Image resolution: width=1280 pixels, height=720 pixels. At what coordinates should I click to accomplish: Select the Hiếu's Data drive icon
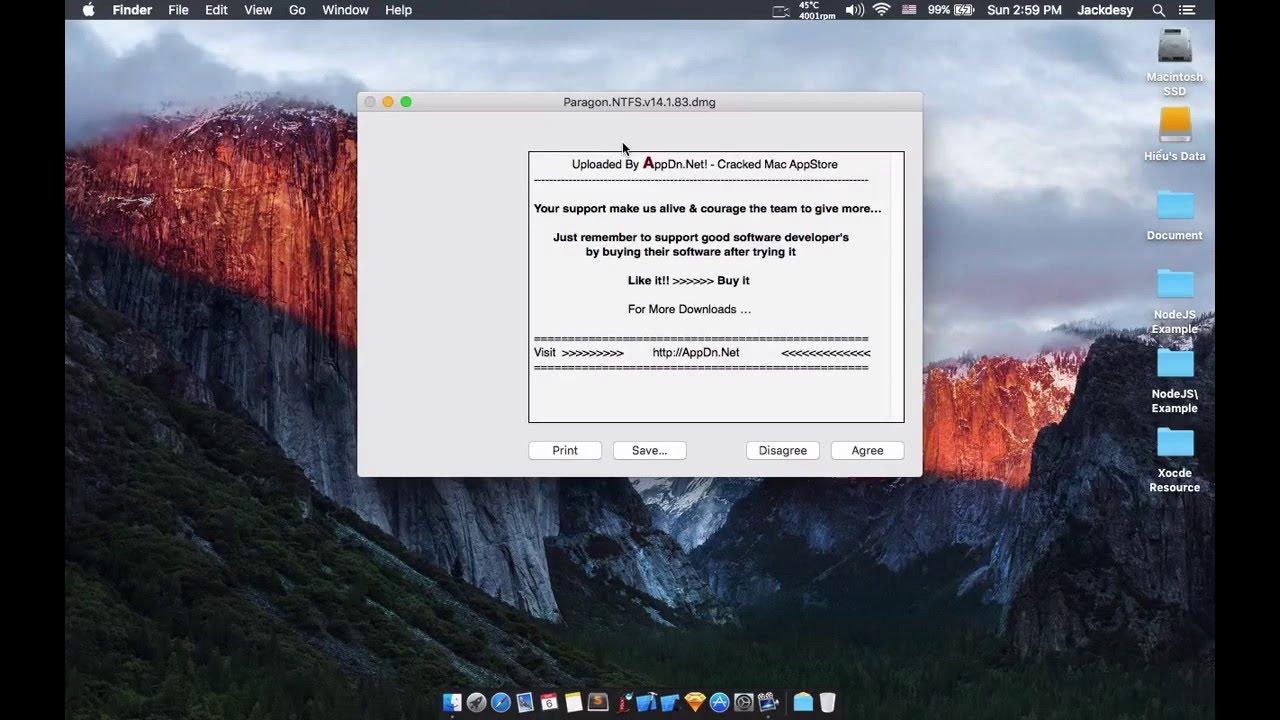tap(1175, 126)
